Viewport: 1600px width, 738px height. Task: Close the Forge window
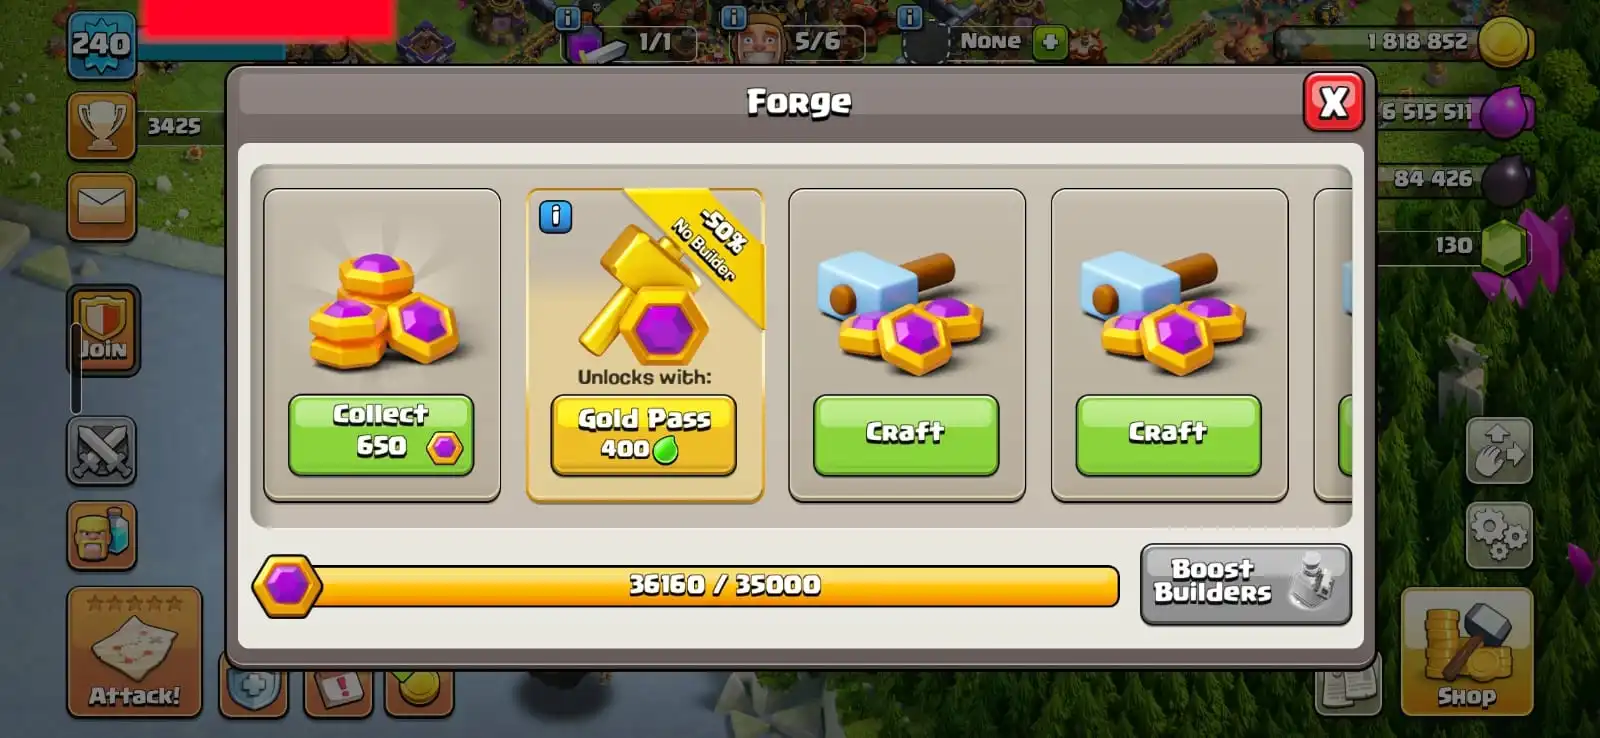1333,101
